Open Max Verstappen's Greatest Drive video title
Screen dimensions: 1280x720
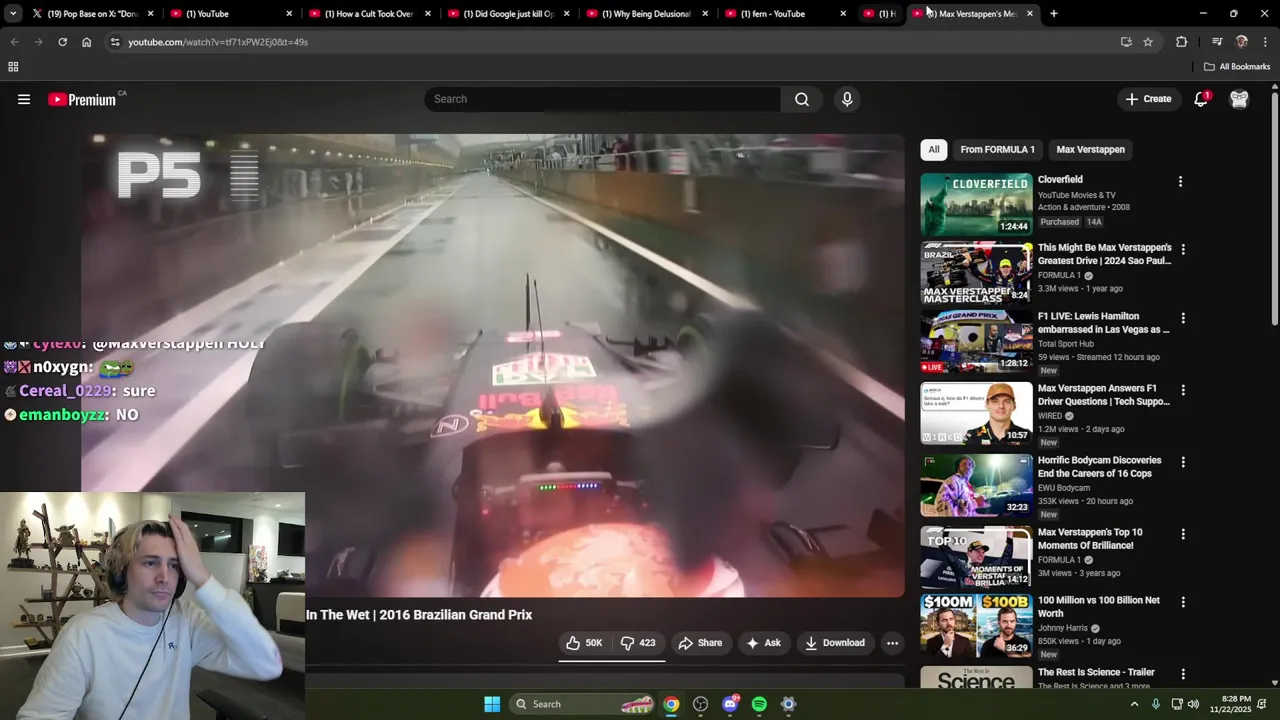coord(1105,254)
